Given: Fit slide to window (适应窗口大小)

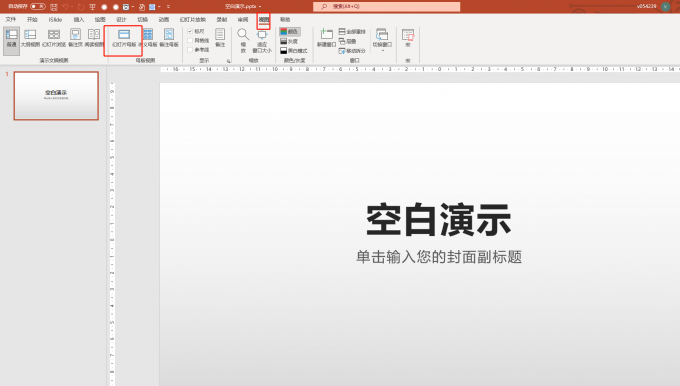Looking at the screenshot, I should point(262,40).
